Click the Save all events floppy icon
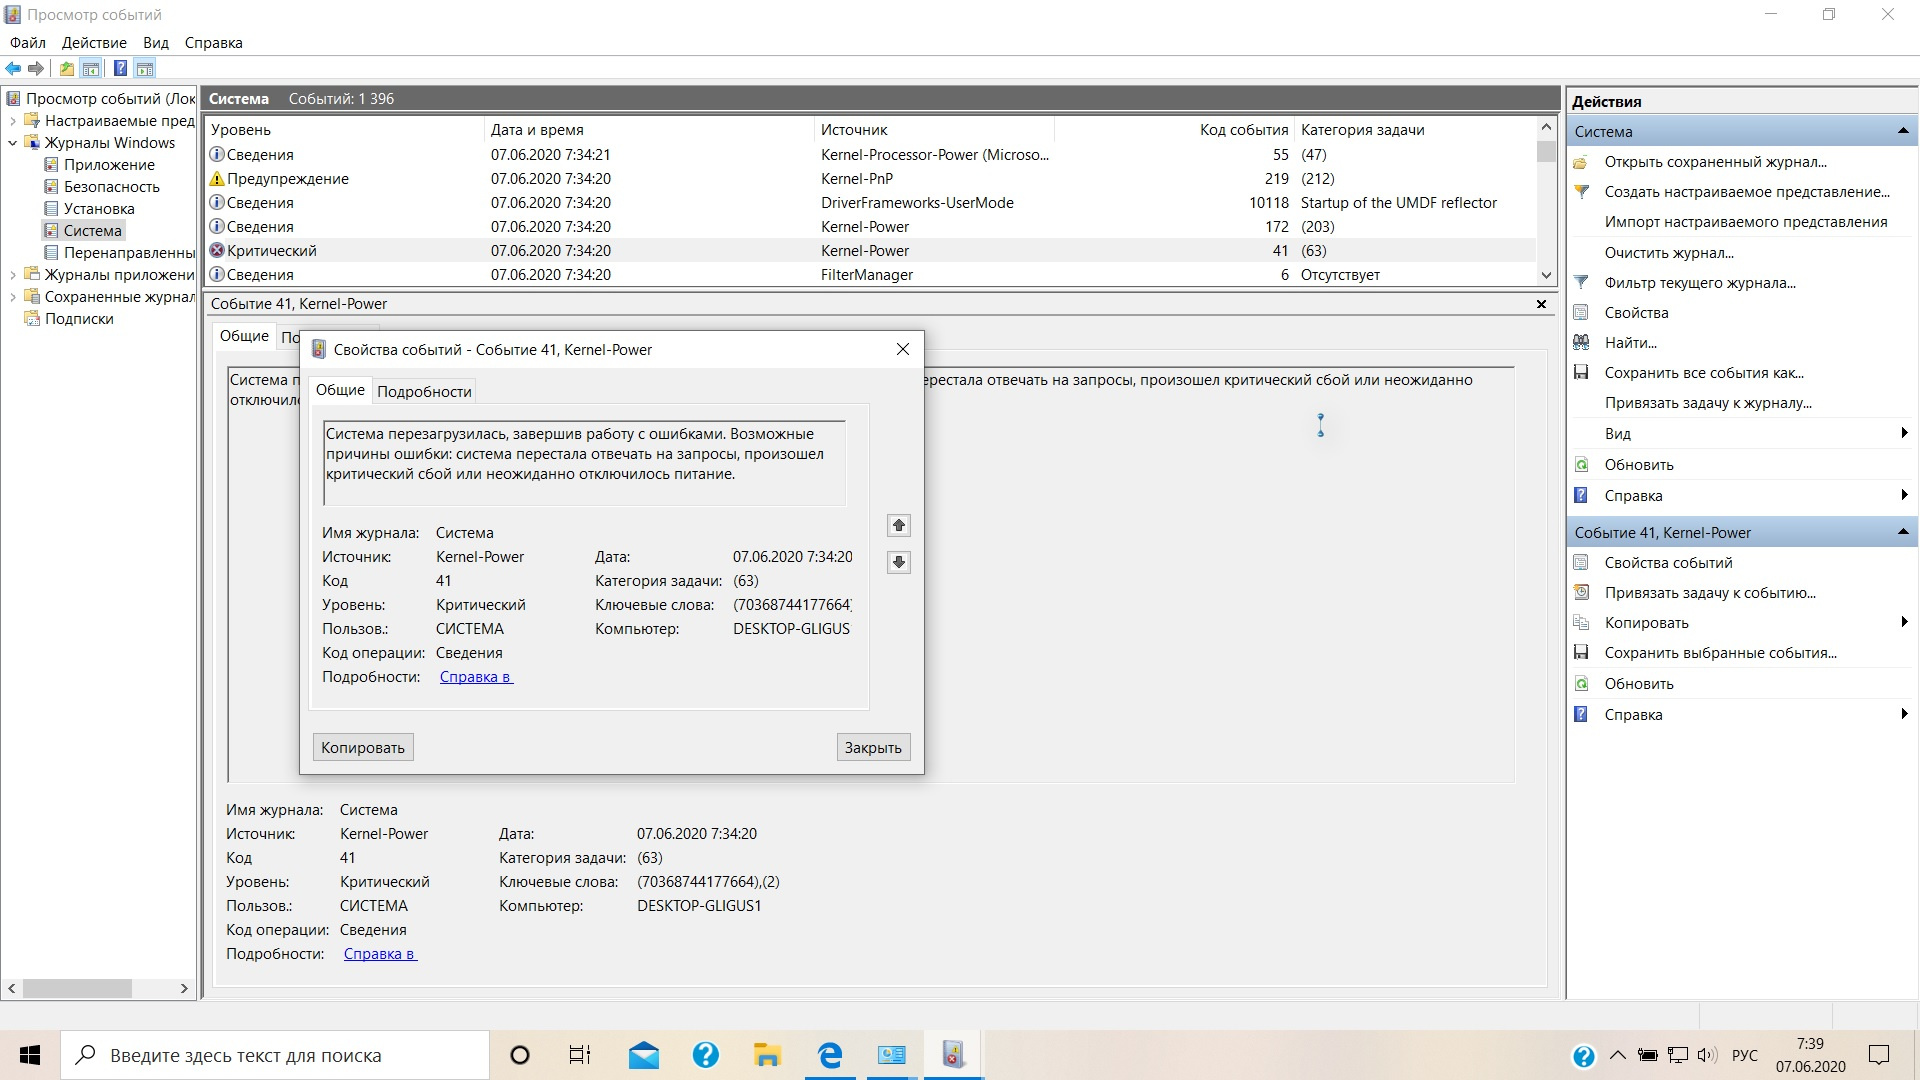The image size is (1920, 1080). tap(1581, 373)
